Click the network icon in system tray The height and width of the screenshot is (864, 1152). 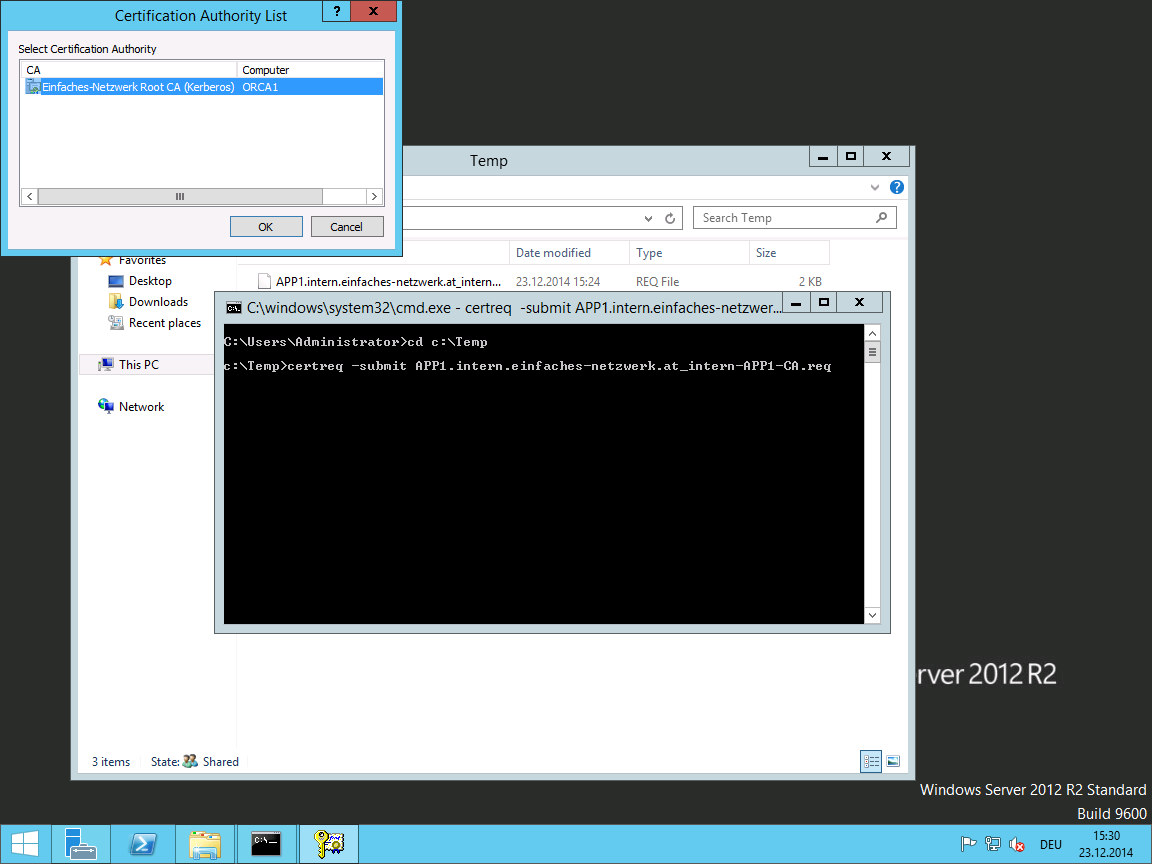click(x=993, y=844)
